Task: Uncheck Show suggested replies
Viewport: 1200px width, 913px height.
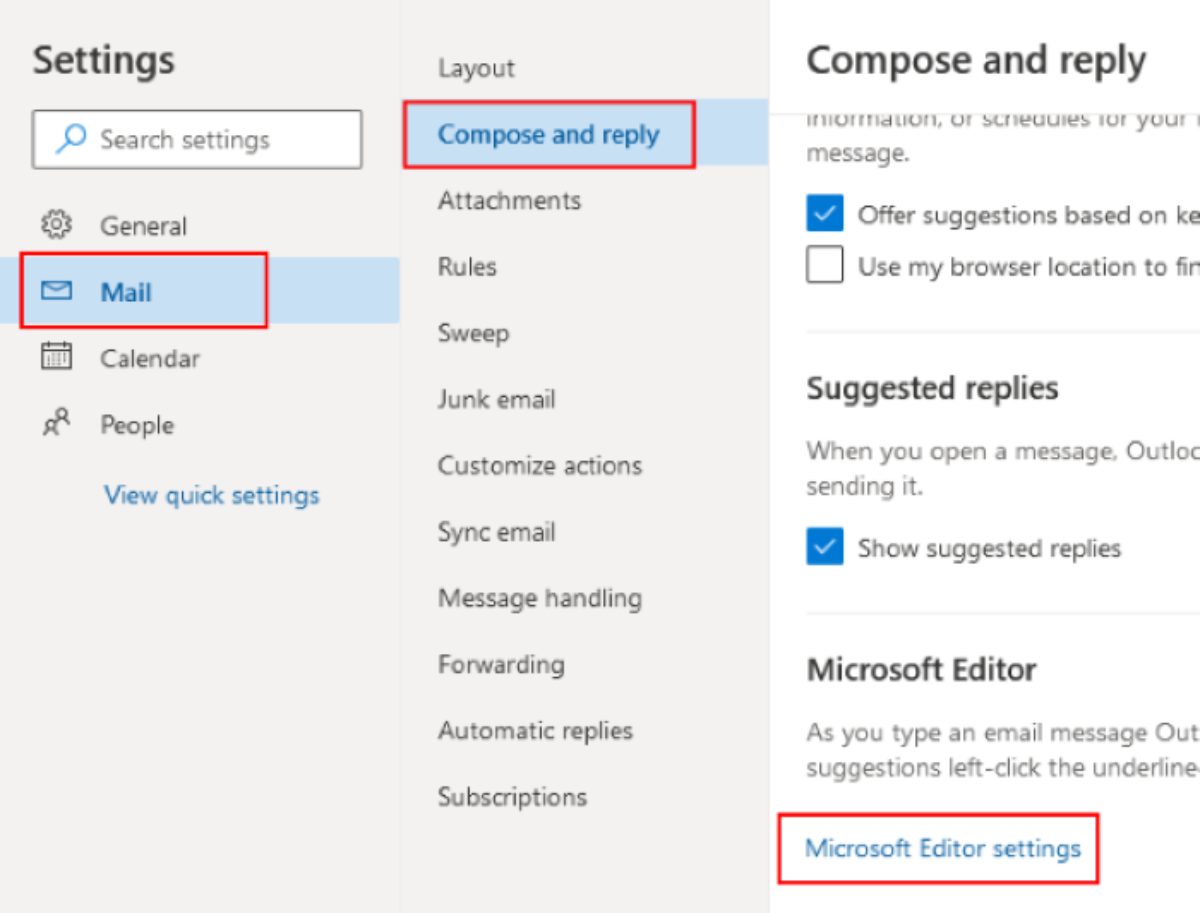Action: pyautogui.click(x=825, y=547)
